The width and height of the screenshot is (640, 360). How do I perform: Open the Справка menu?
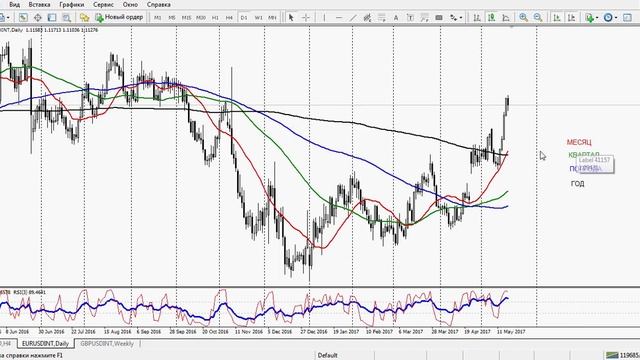pos(158,4)
